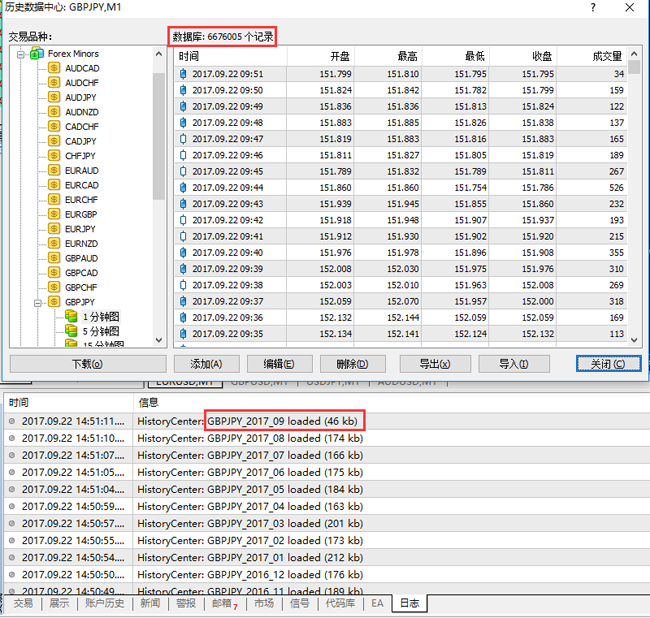
Task: Switch to the 展示 terminal tab
Action: (59, 603)
